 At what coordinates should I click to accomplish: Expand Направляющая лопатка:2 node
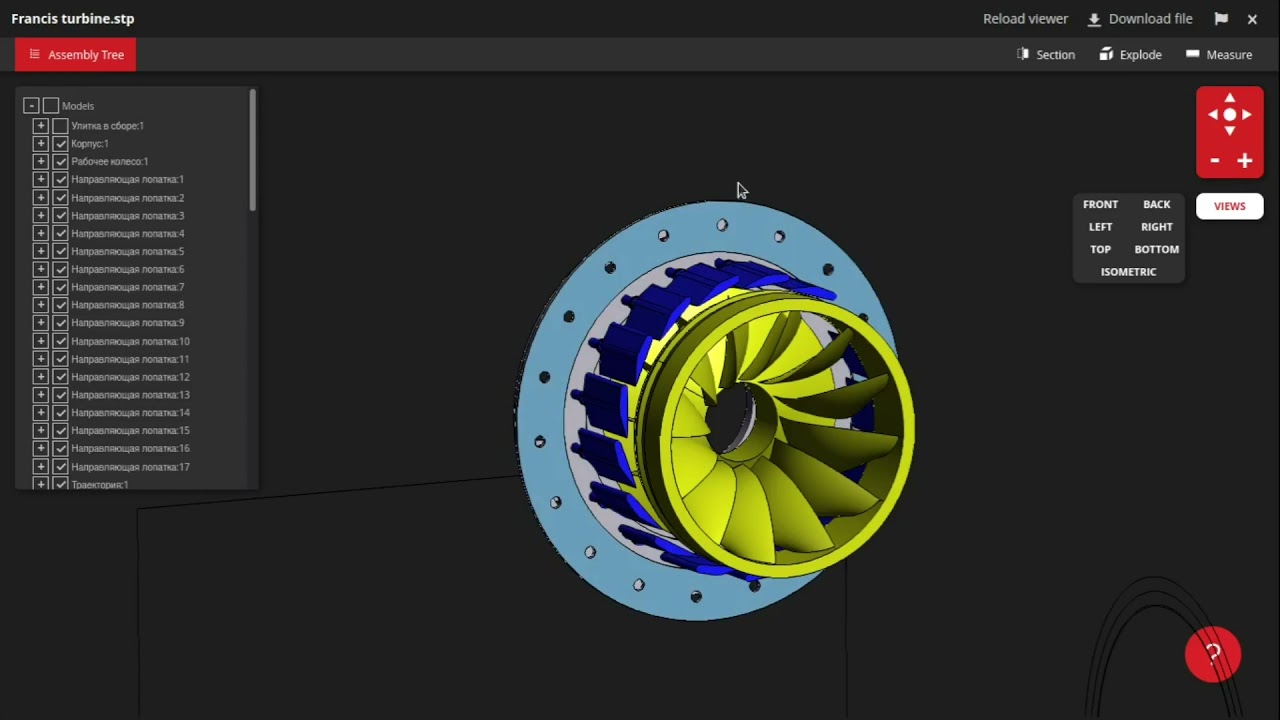[x=40, y=197]
